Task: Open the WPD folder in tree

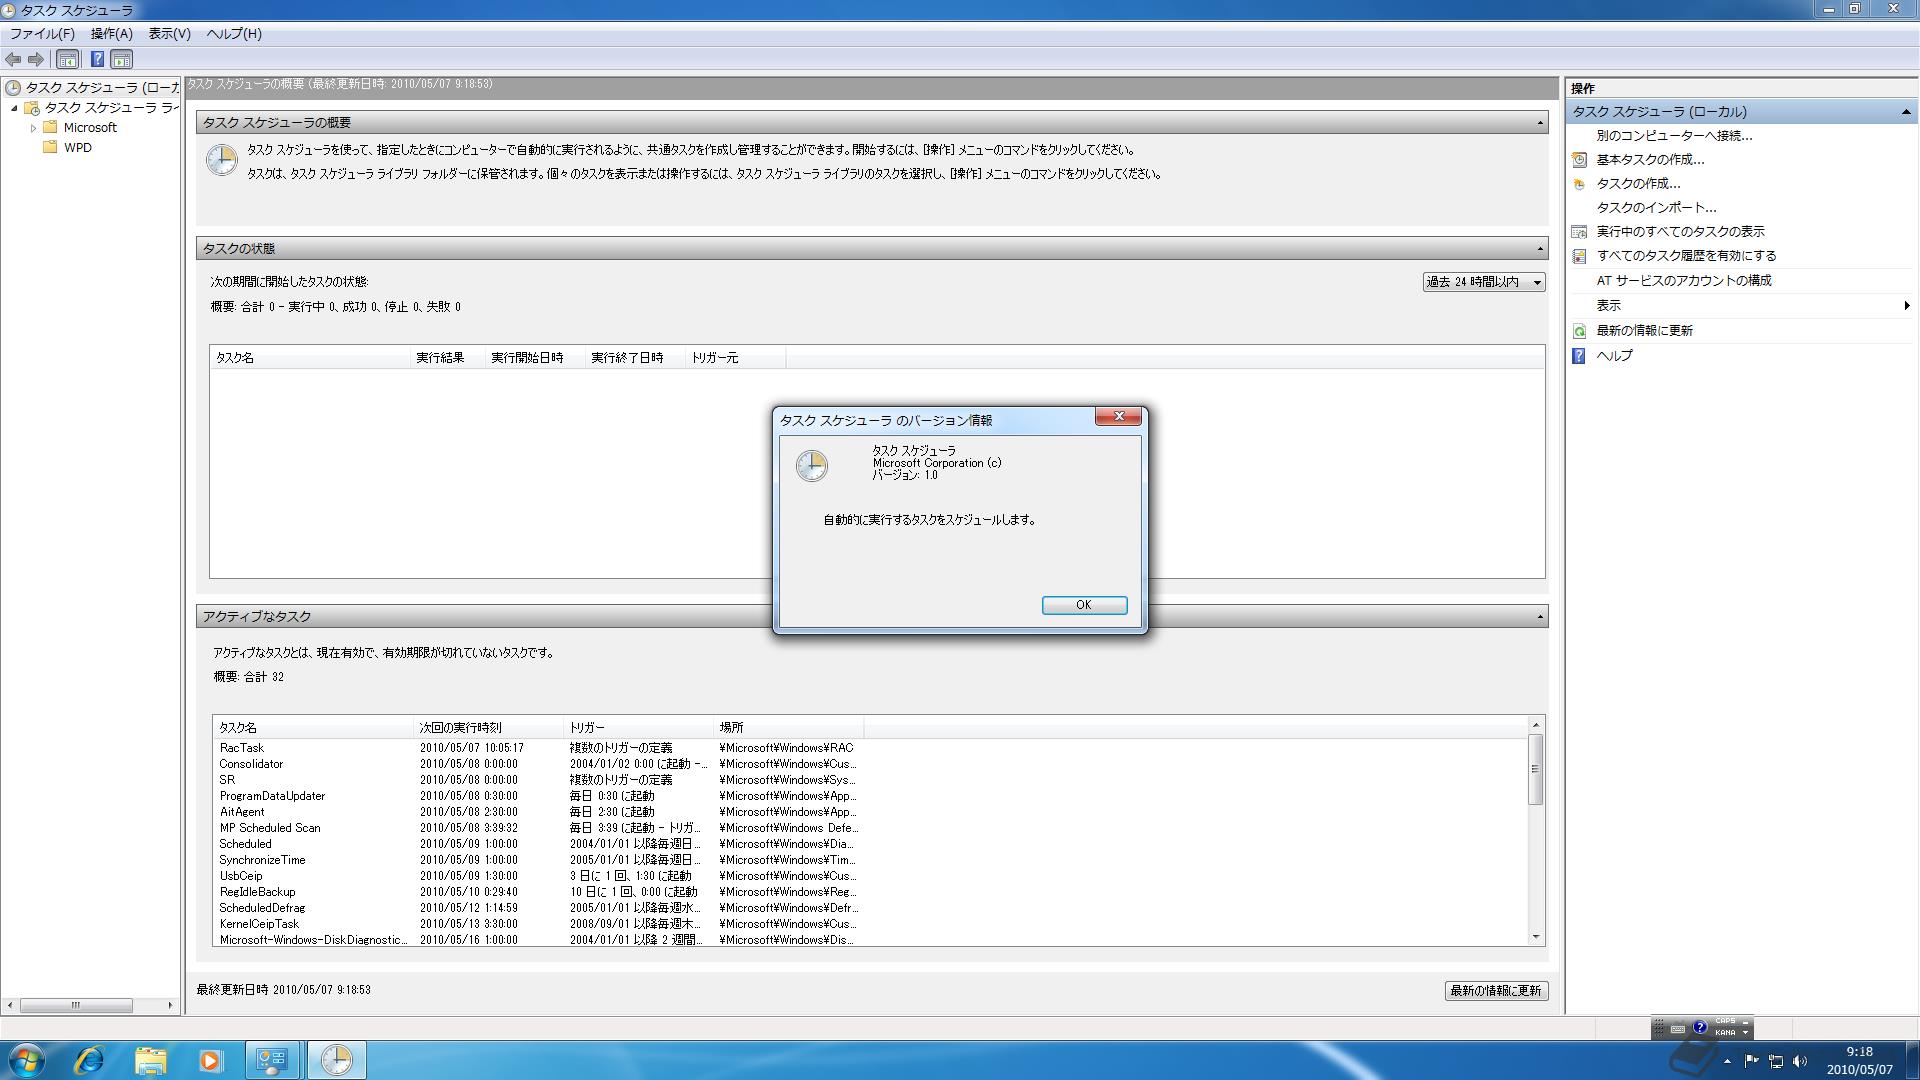Action: pos(78,148)
